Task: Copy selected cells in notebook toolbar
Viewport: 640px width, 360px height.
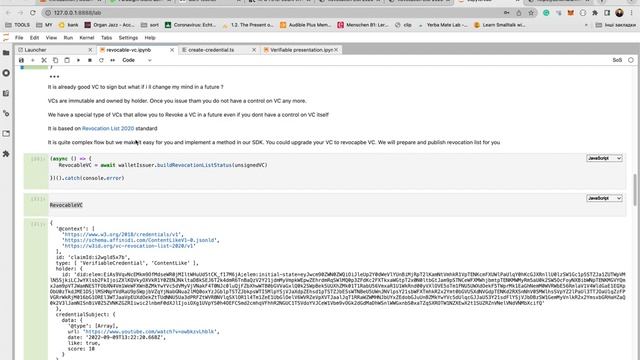Action: pyautogui.click(x=56, y=60)
